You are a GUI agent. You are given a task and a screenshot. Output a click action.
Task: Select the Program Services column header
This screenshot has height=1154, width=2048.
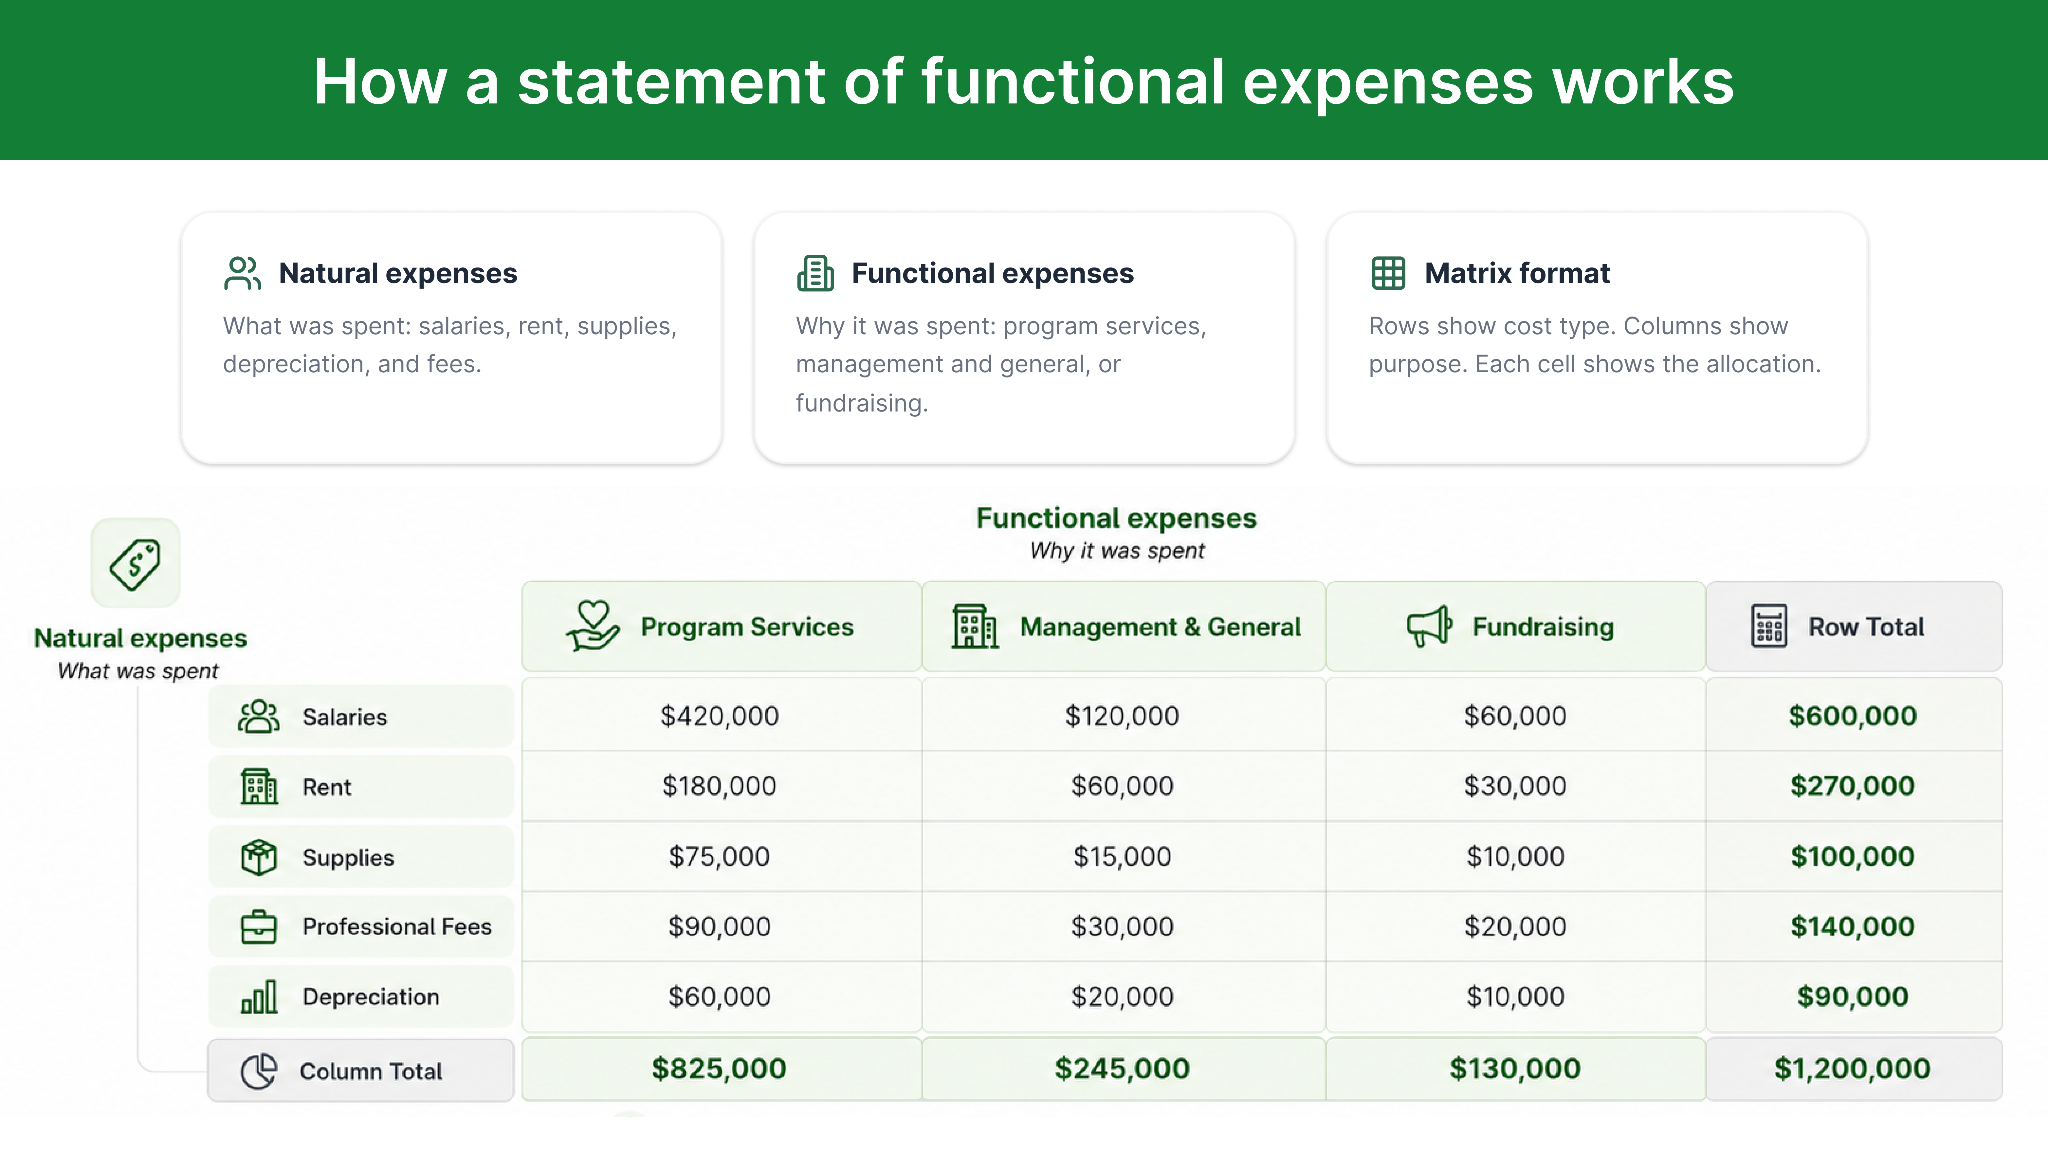721,626
